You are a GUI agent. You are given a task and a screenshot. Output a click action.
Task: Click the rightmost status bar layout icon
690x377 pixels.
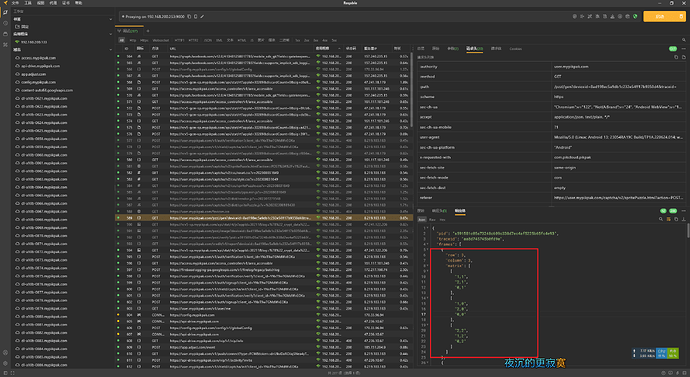[x=685, y=373]
